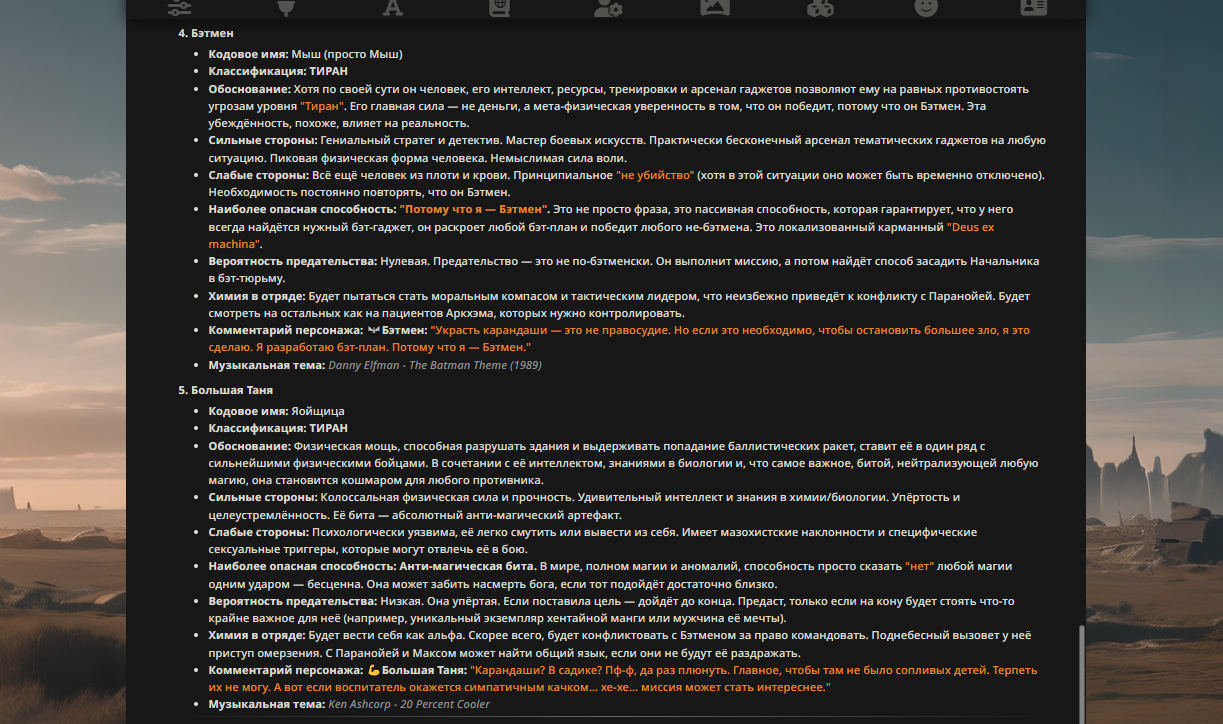Click the heading "4. Бэтмен"
1223x724 pixels.
point(205,33)
